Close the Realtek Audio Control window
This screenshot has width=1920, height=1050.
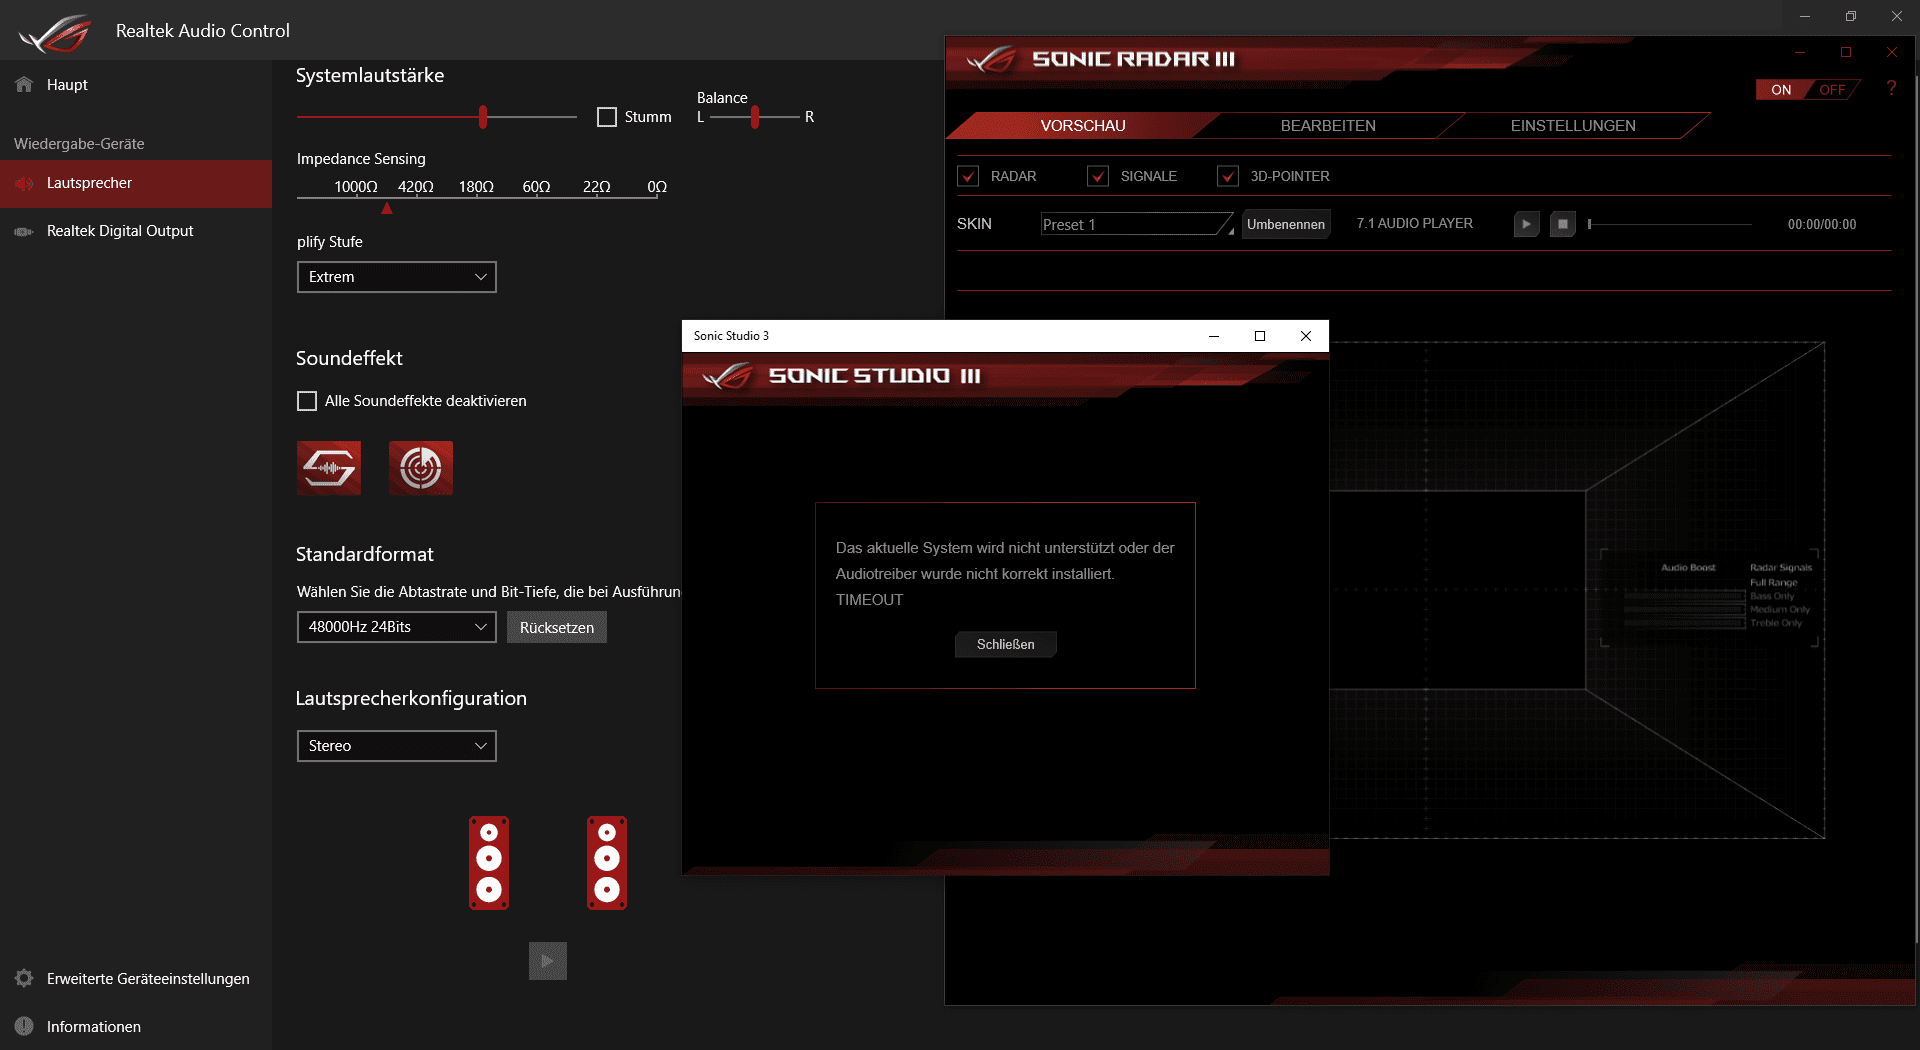point(1897,16)
